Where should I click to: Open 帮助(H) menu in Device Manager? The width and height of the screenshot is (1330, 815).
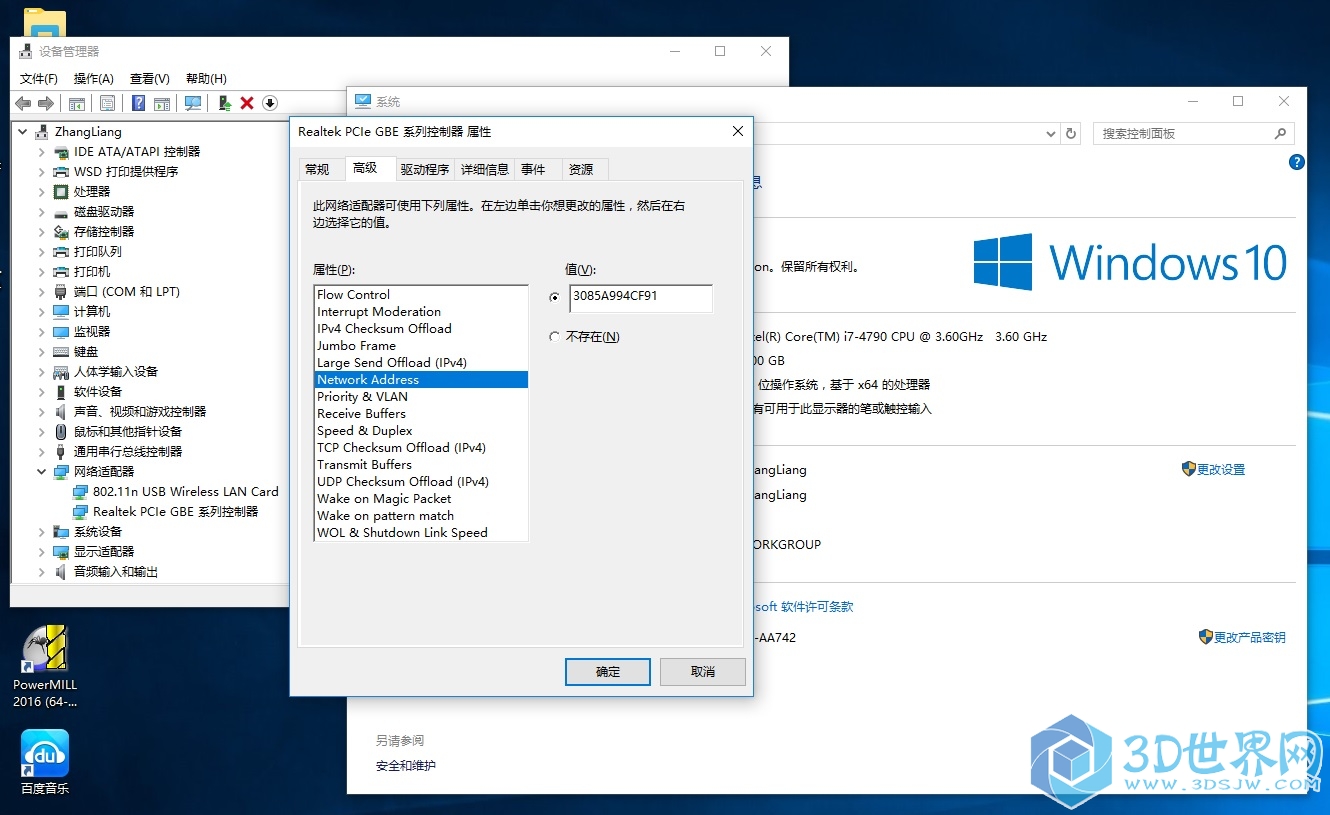206,78
